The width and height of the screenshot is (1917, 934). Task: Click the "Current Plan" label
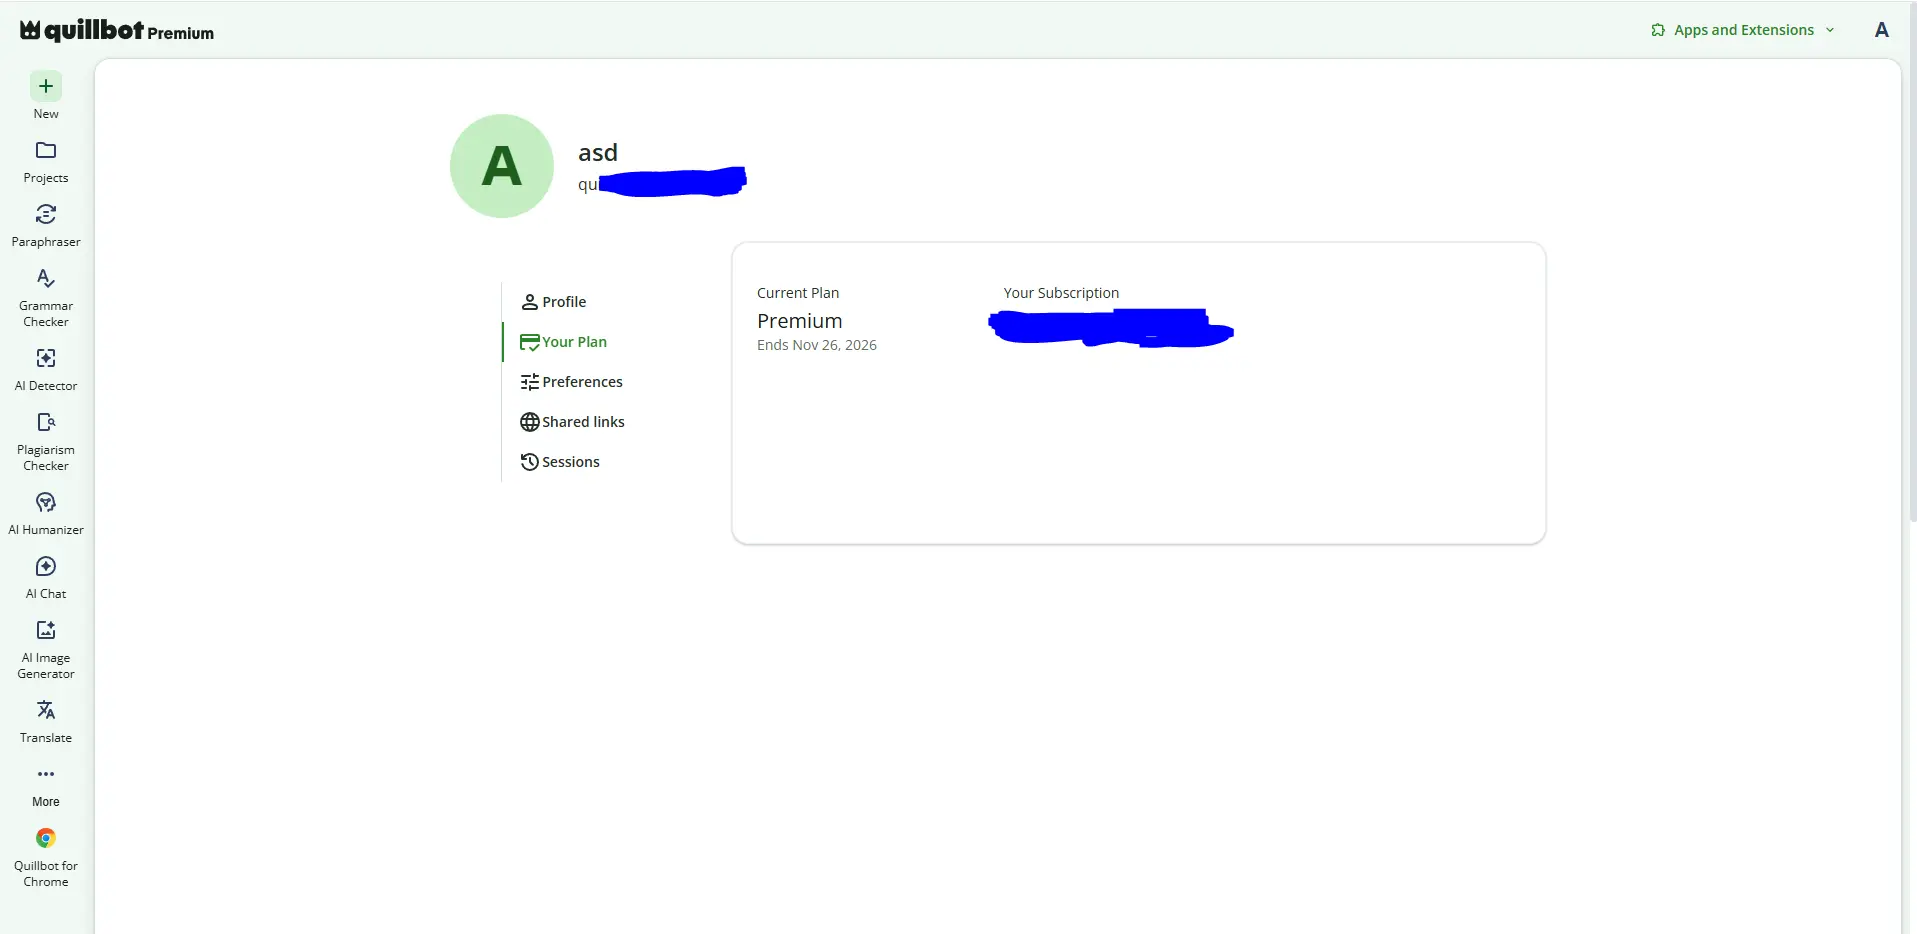798,293
